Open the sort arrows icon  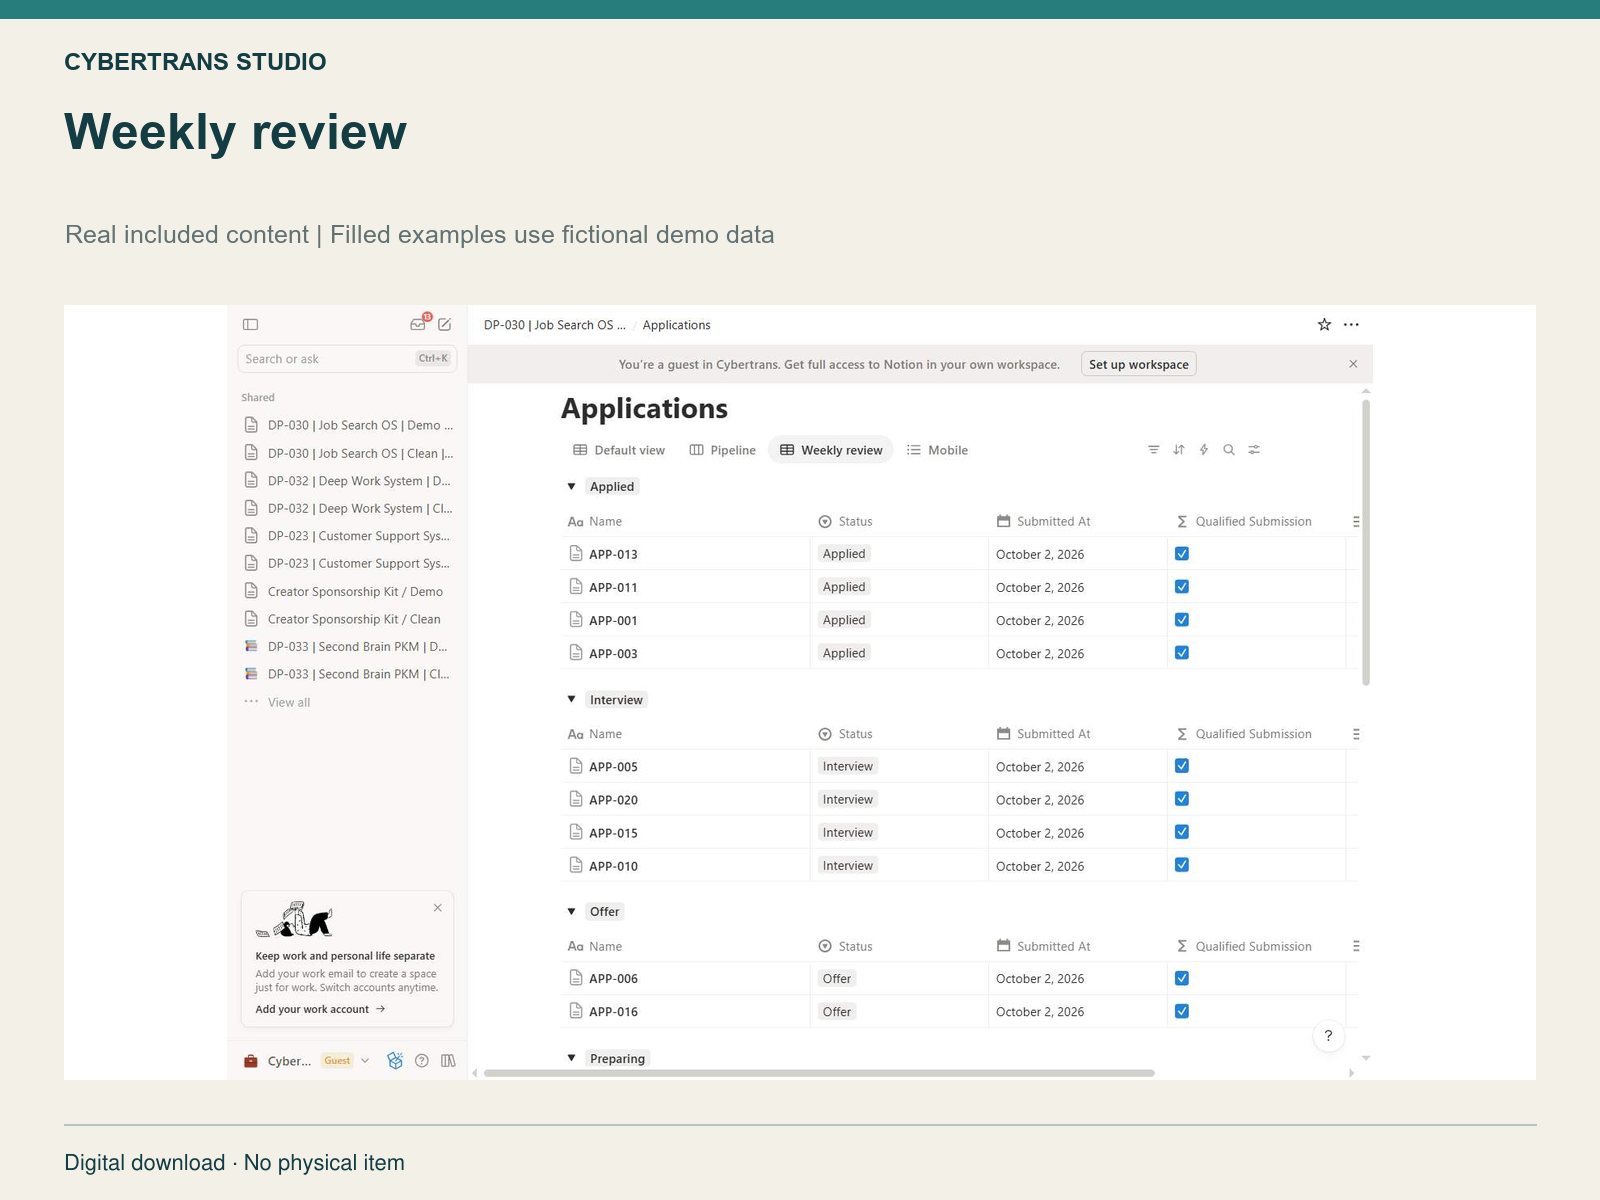click(x=1179, y=450)
